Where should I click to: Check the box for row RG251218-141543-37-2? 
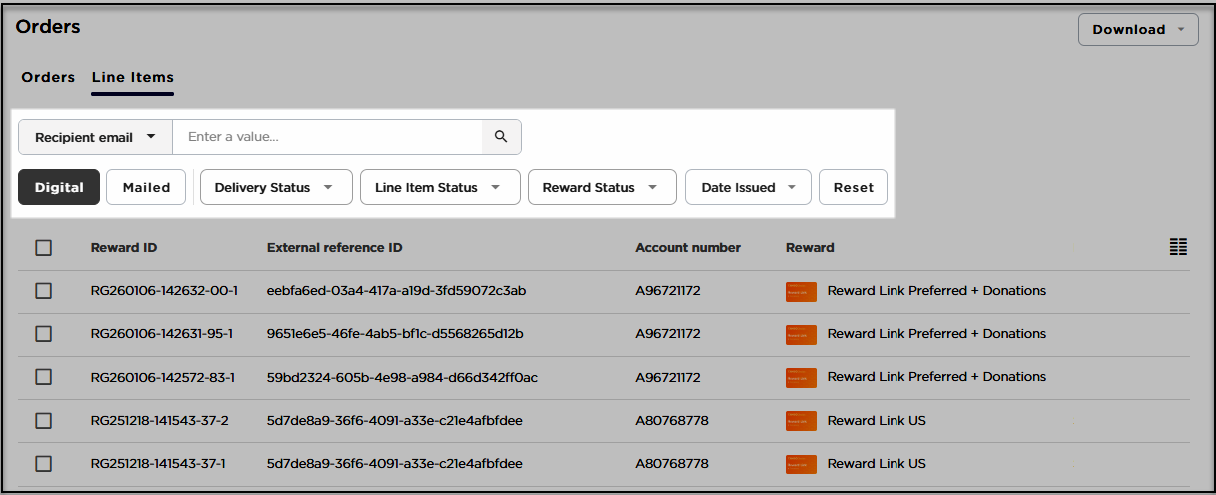click(44, 421)
